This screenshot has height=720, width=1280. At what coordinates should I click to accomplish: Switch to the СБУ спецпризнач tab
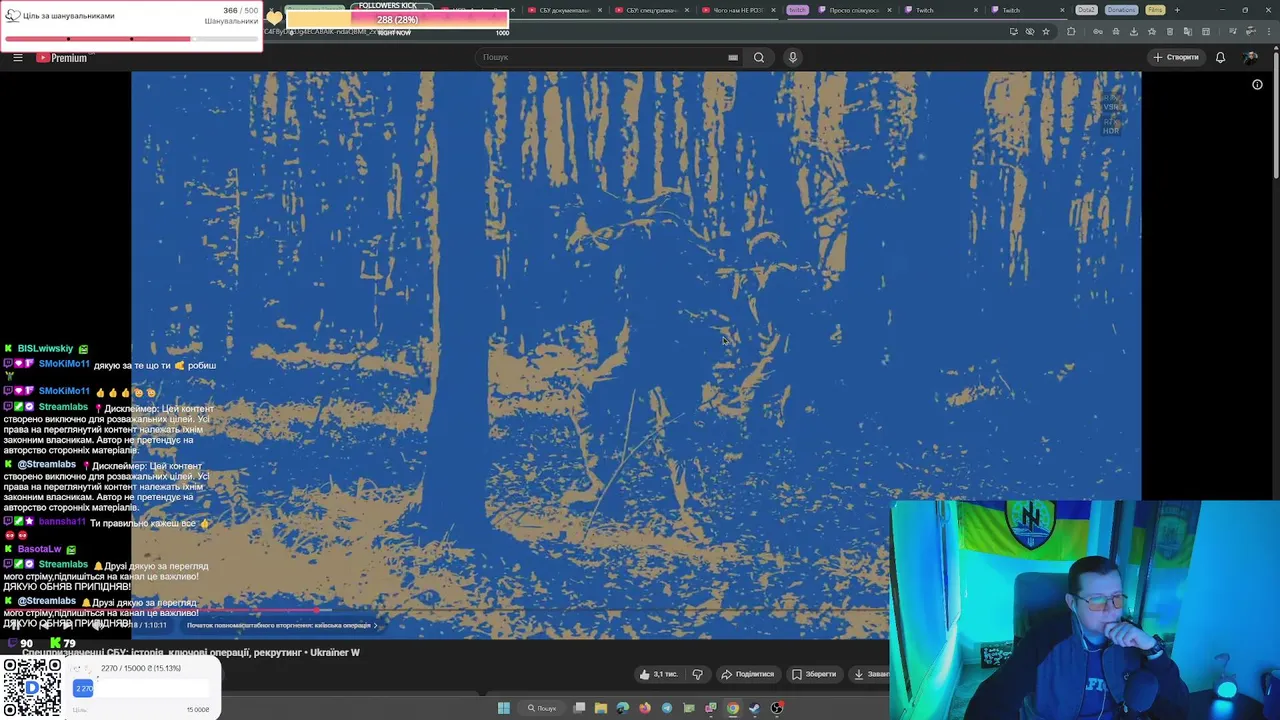[x=652, y=10]
